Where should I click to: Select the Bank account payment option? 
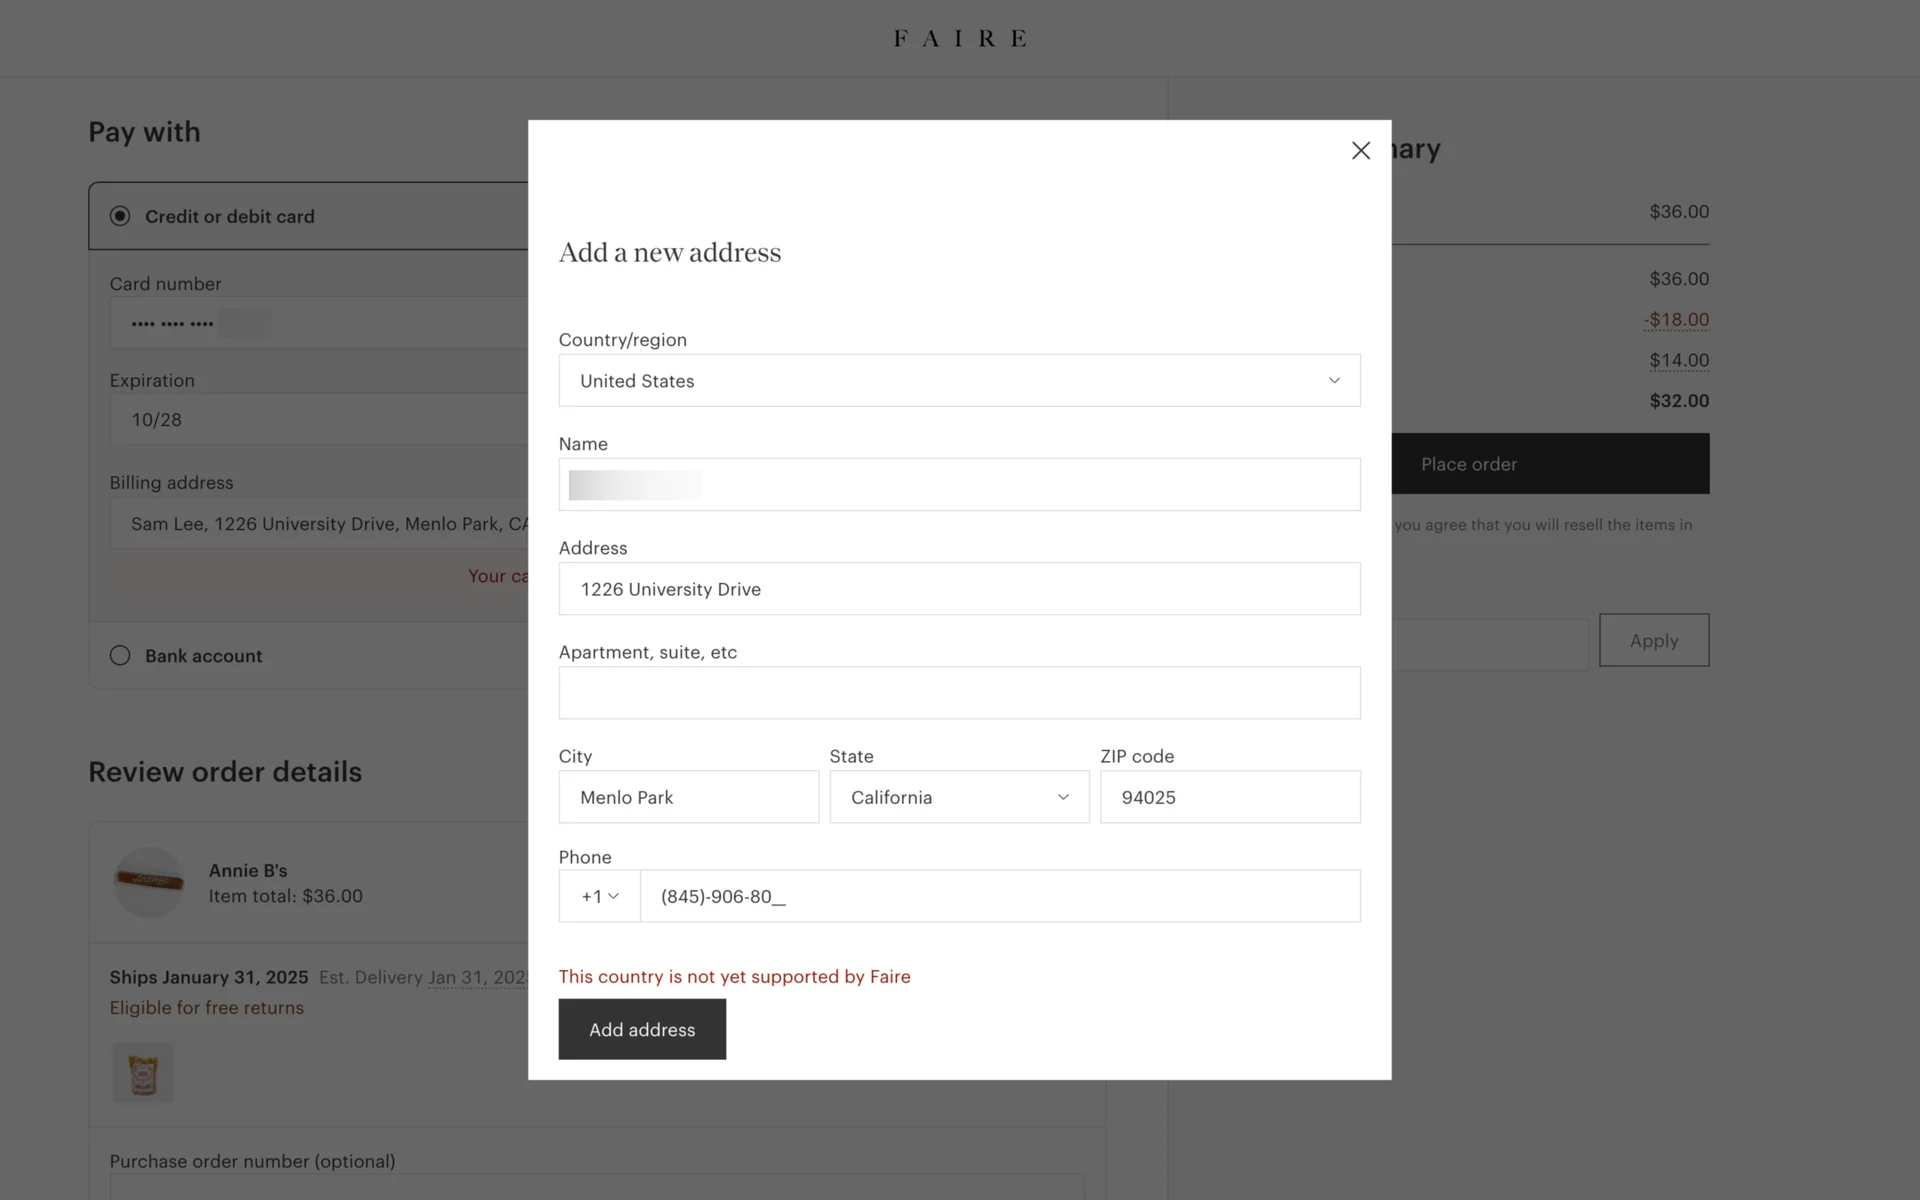click(x=120, y=656)
